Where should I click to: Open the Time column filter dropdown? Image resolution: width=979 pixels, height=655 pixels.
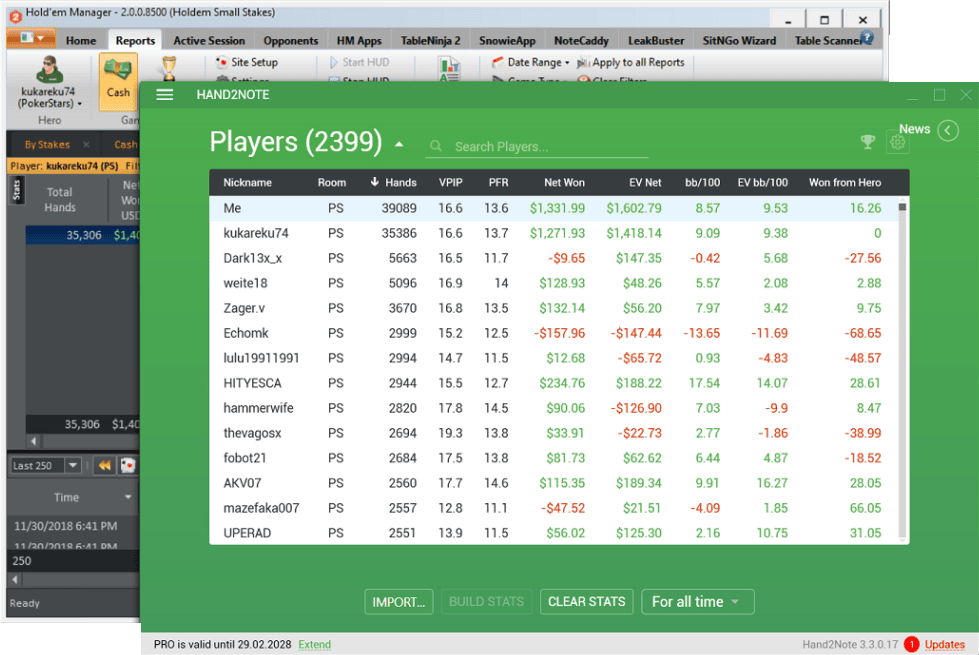coord(128,497)
